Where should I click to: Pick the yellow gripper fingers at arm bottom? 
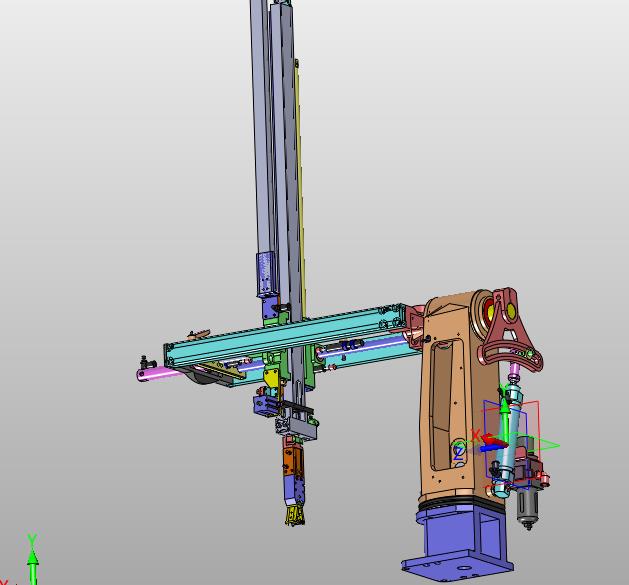295,515
